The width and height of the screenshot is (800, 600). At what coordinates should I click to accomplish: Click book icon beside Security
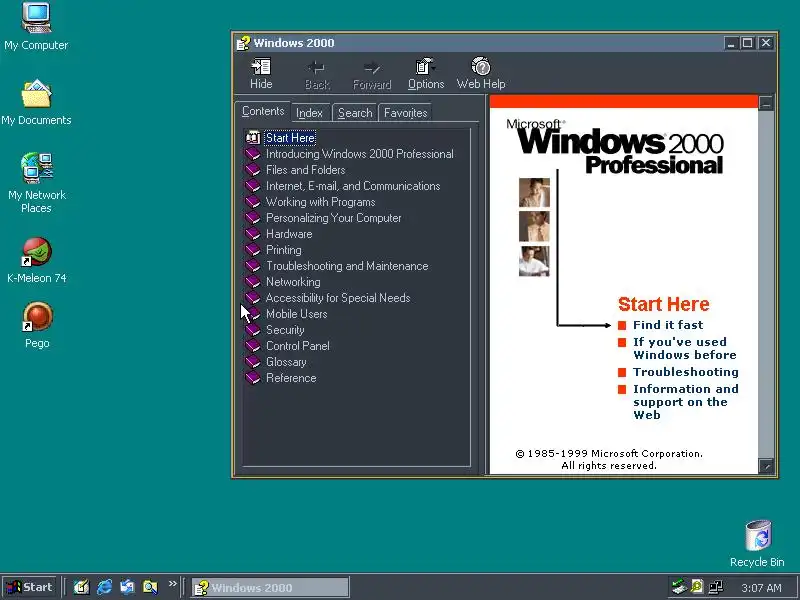(253, 330)
